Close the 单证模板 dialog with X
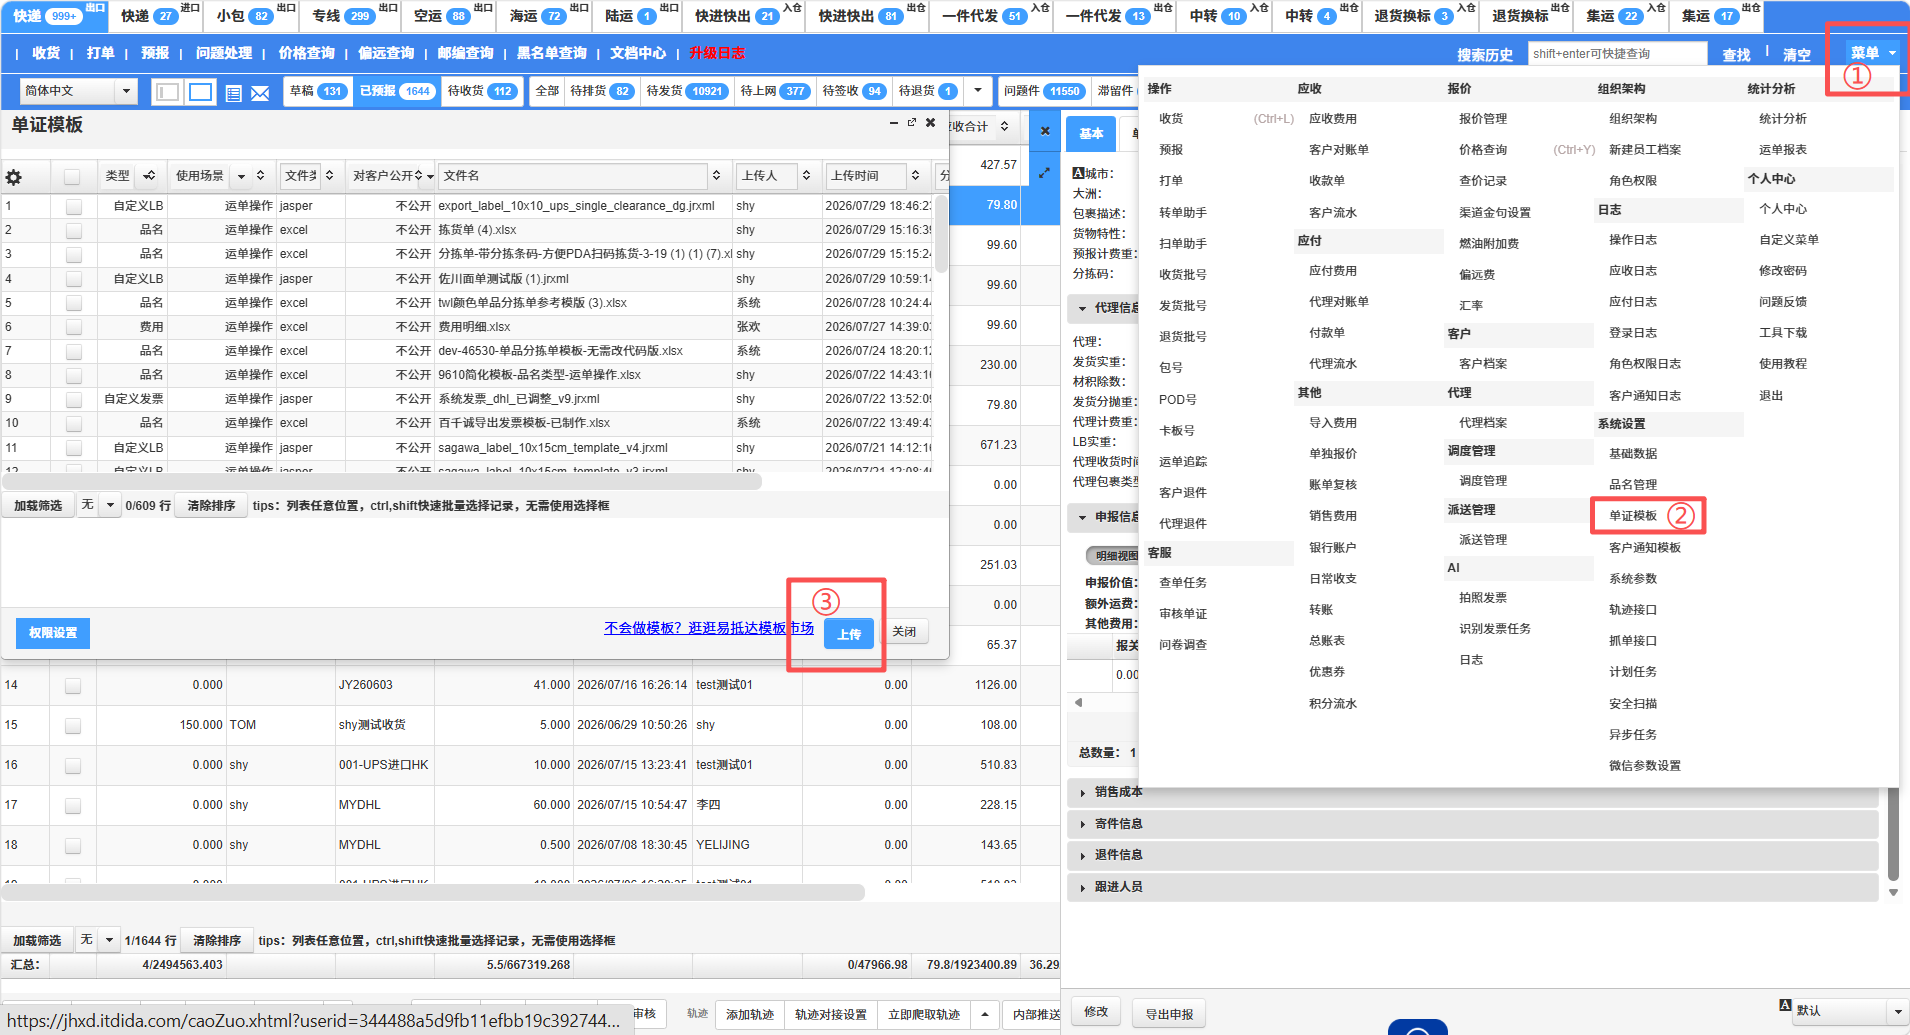The height and width of the screenshot is (1035, 1910). (x=930, y=123)
